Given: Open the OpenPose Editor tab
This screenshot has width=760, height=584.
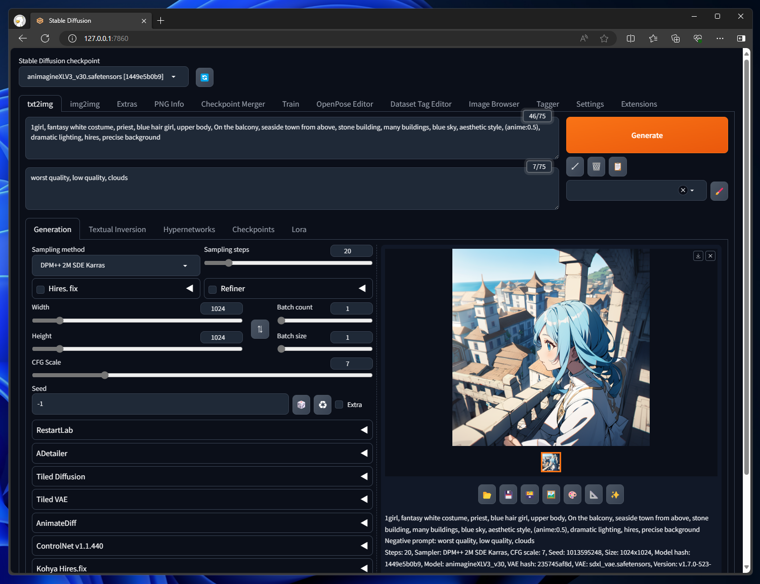Looking at the screenshot, I should [x=345, y=104].
